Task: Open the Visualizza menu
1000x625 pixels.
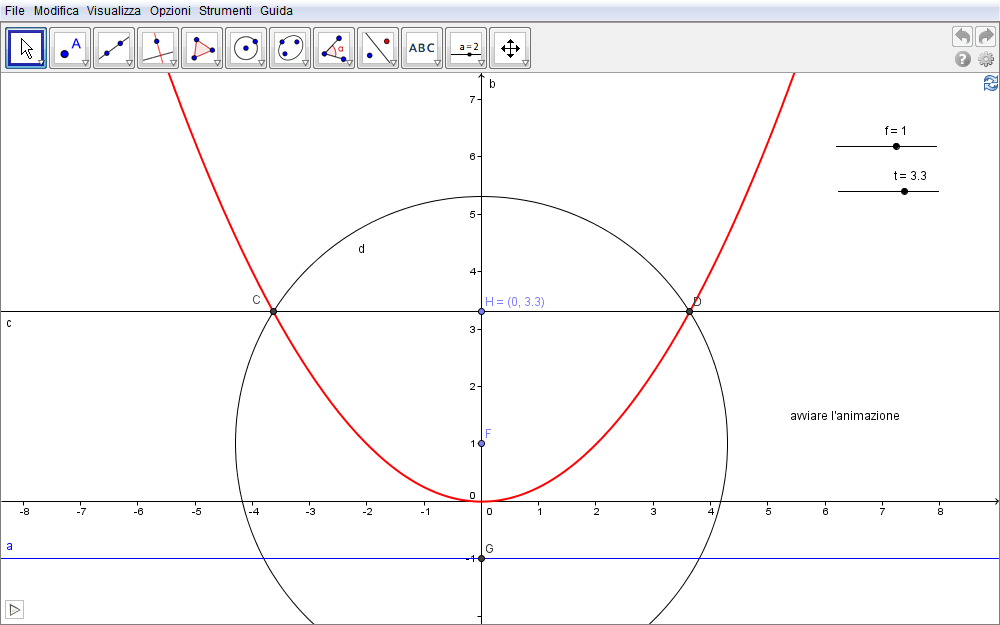Action: click(113, 11)
